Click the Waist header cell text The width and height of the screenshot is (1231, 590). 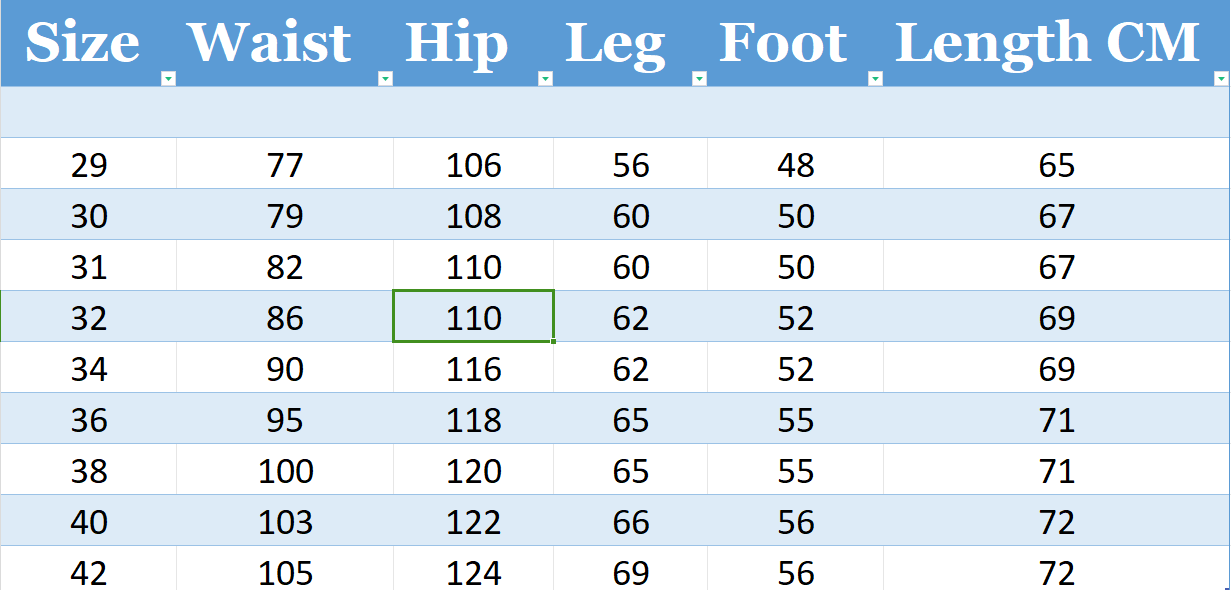point(270,43)
